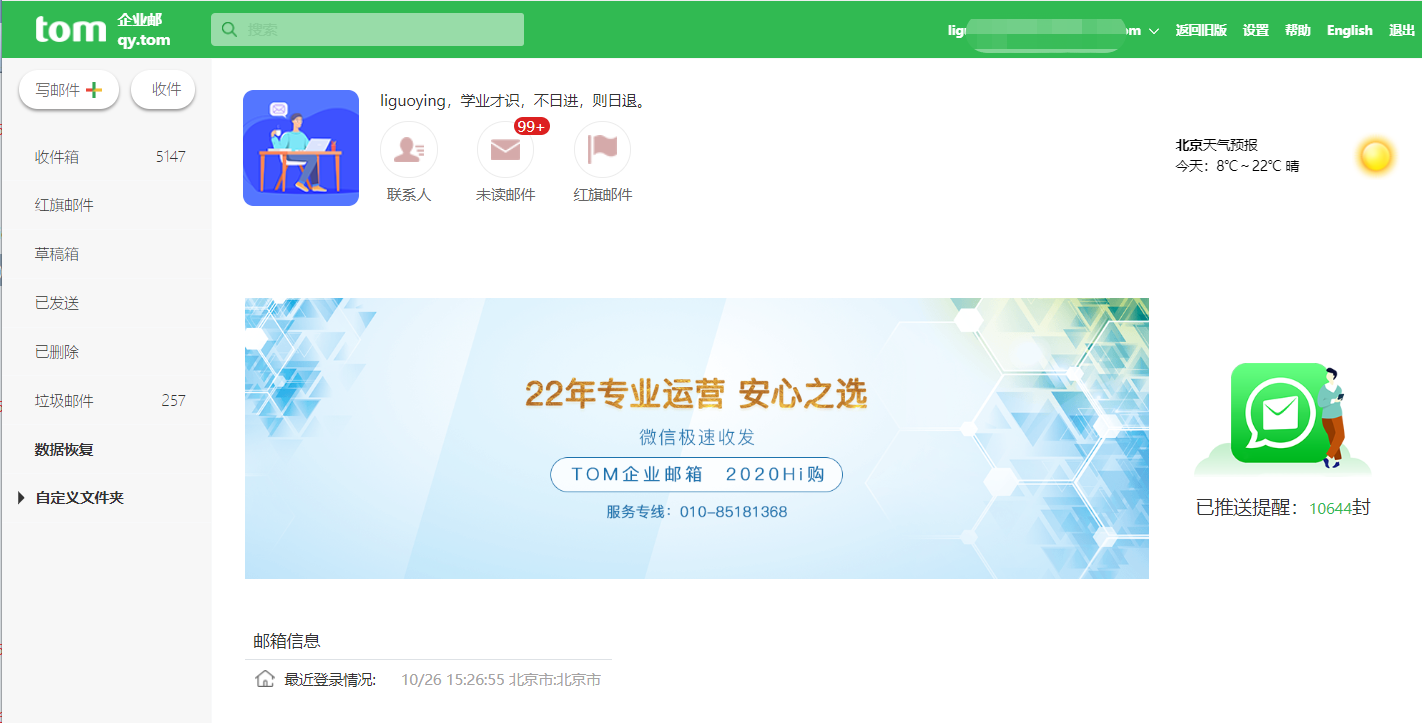This screenshot has width=1422, height=723.
Task: Open the 联系人 contacts icon
Action: tap(409, 148)
